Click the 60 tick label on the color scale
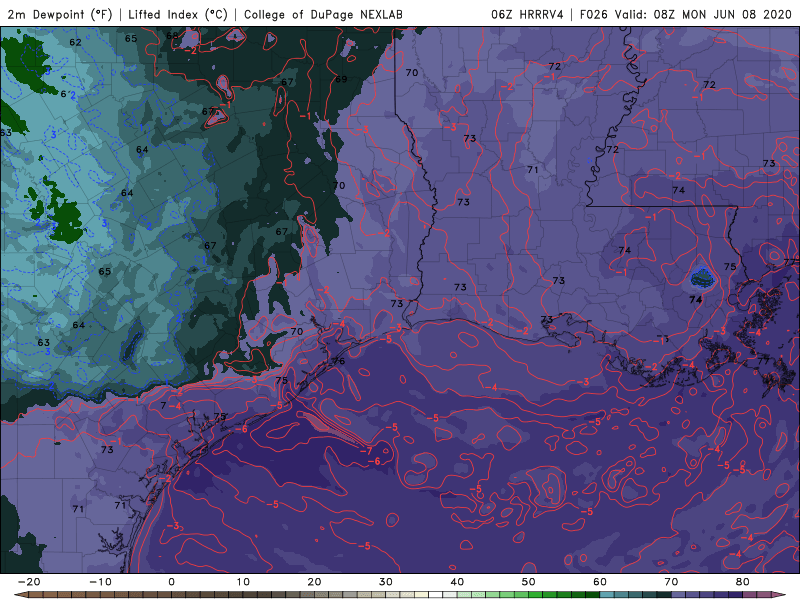Viewport: 800px width, 600px height. [x=600, y=582]
